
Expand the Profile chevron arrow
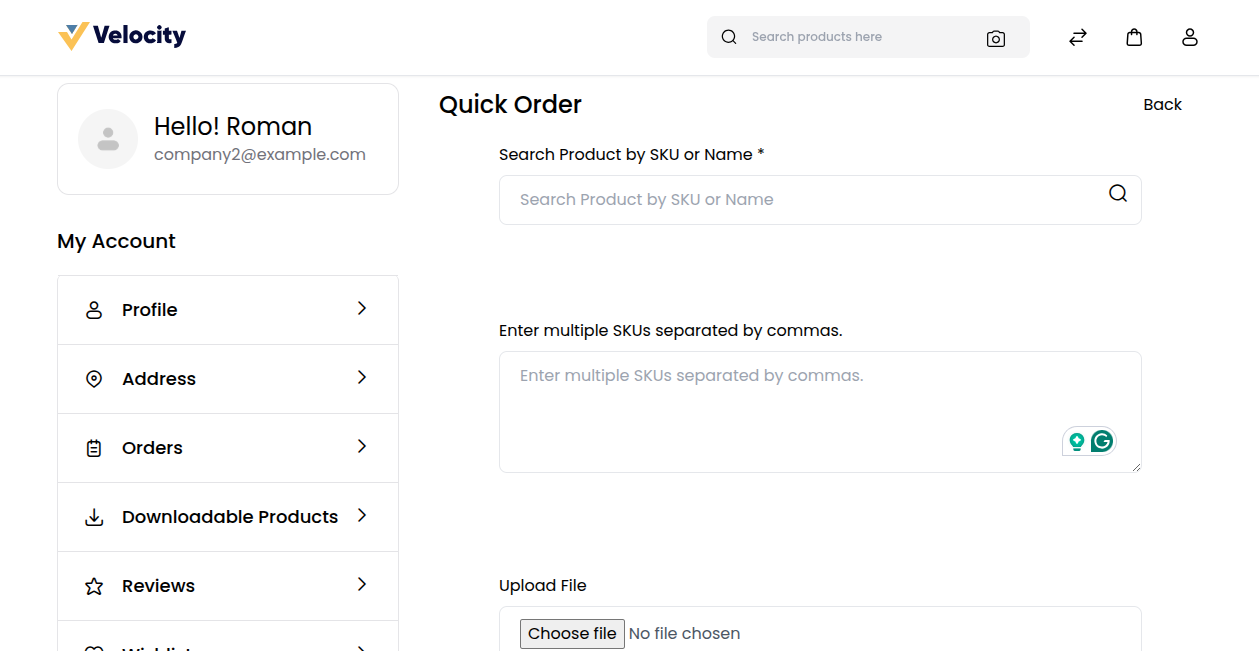point(362,309)
